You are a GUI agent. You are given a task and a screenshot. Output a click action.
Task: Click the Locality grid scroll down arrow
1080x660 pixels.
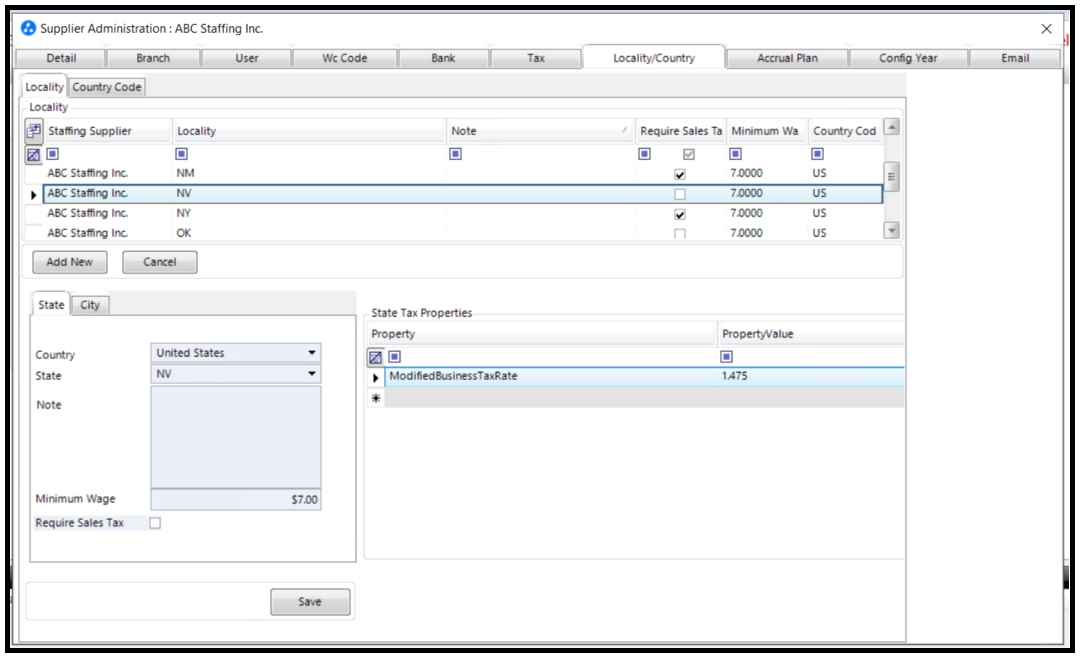[891, 230]
